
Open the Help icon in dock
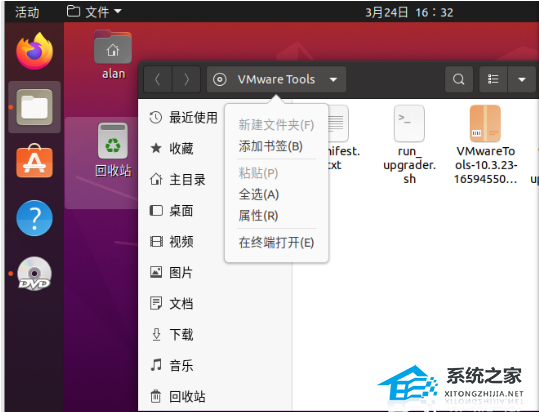34,218
